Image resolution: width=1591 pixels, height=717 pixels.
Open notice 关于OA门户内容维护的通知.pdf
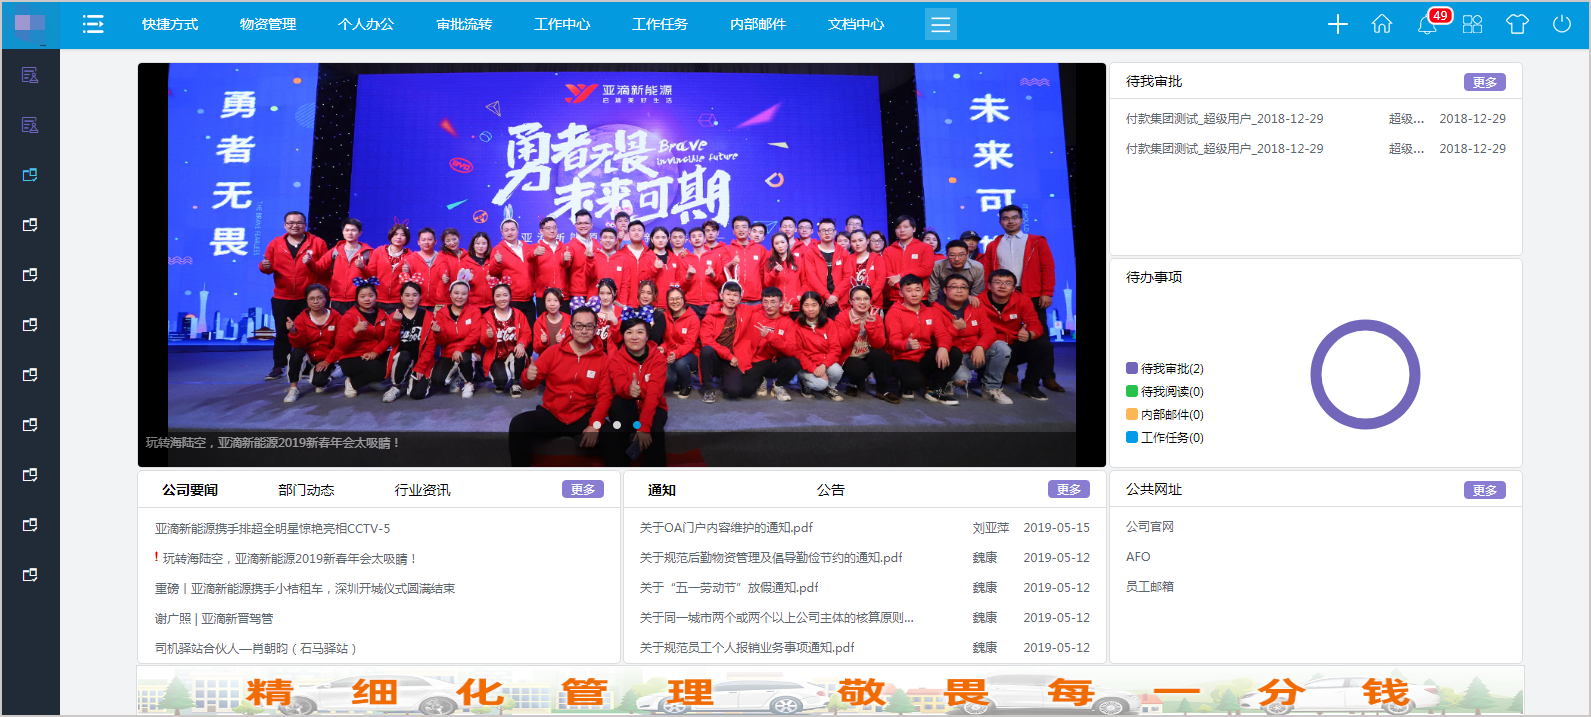click(726, 527)
